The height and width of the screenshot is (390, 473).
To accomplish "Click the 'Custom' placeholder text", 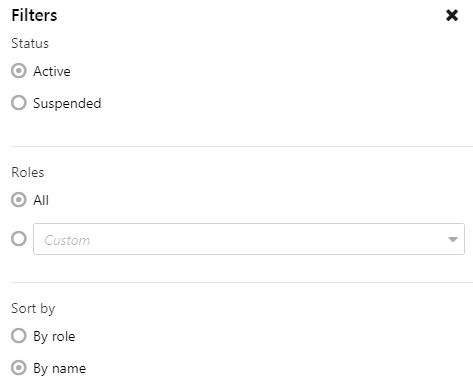I will [67, 240].
